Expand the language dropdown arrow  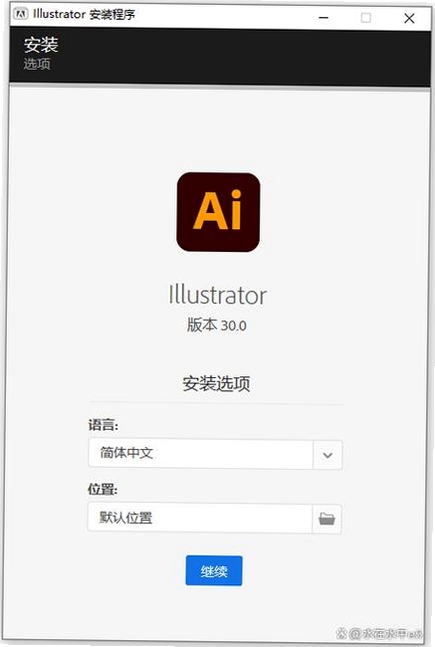[x=328, y=455]
